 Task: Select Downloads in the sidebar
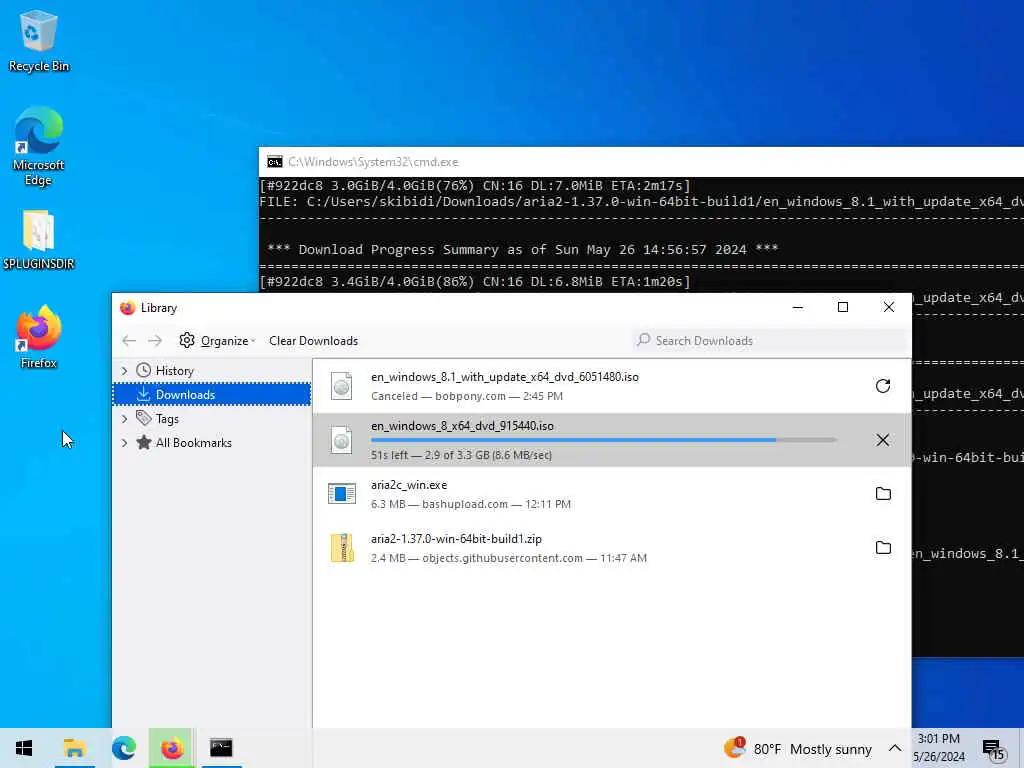pyautogui.click(x=212, y=394)
